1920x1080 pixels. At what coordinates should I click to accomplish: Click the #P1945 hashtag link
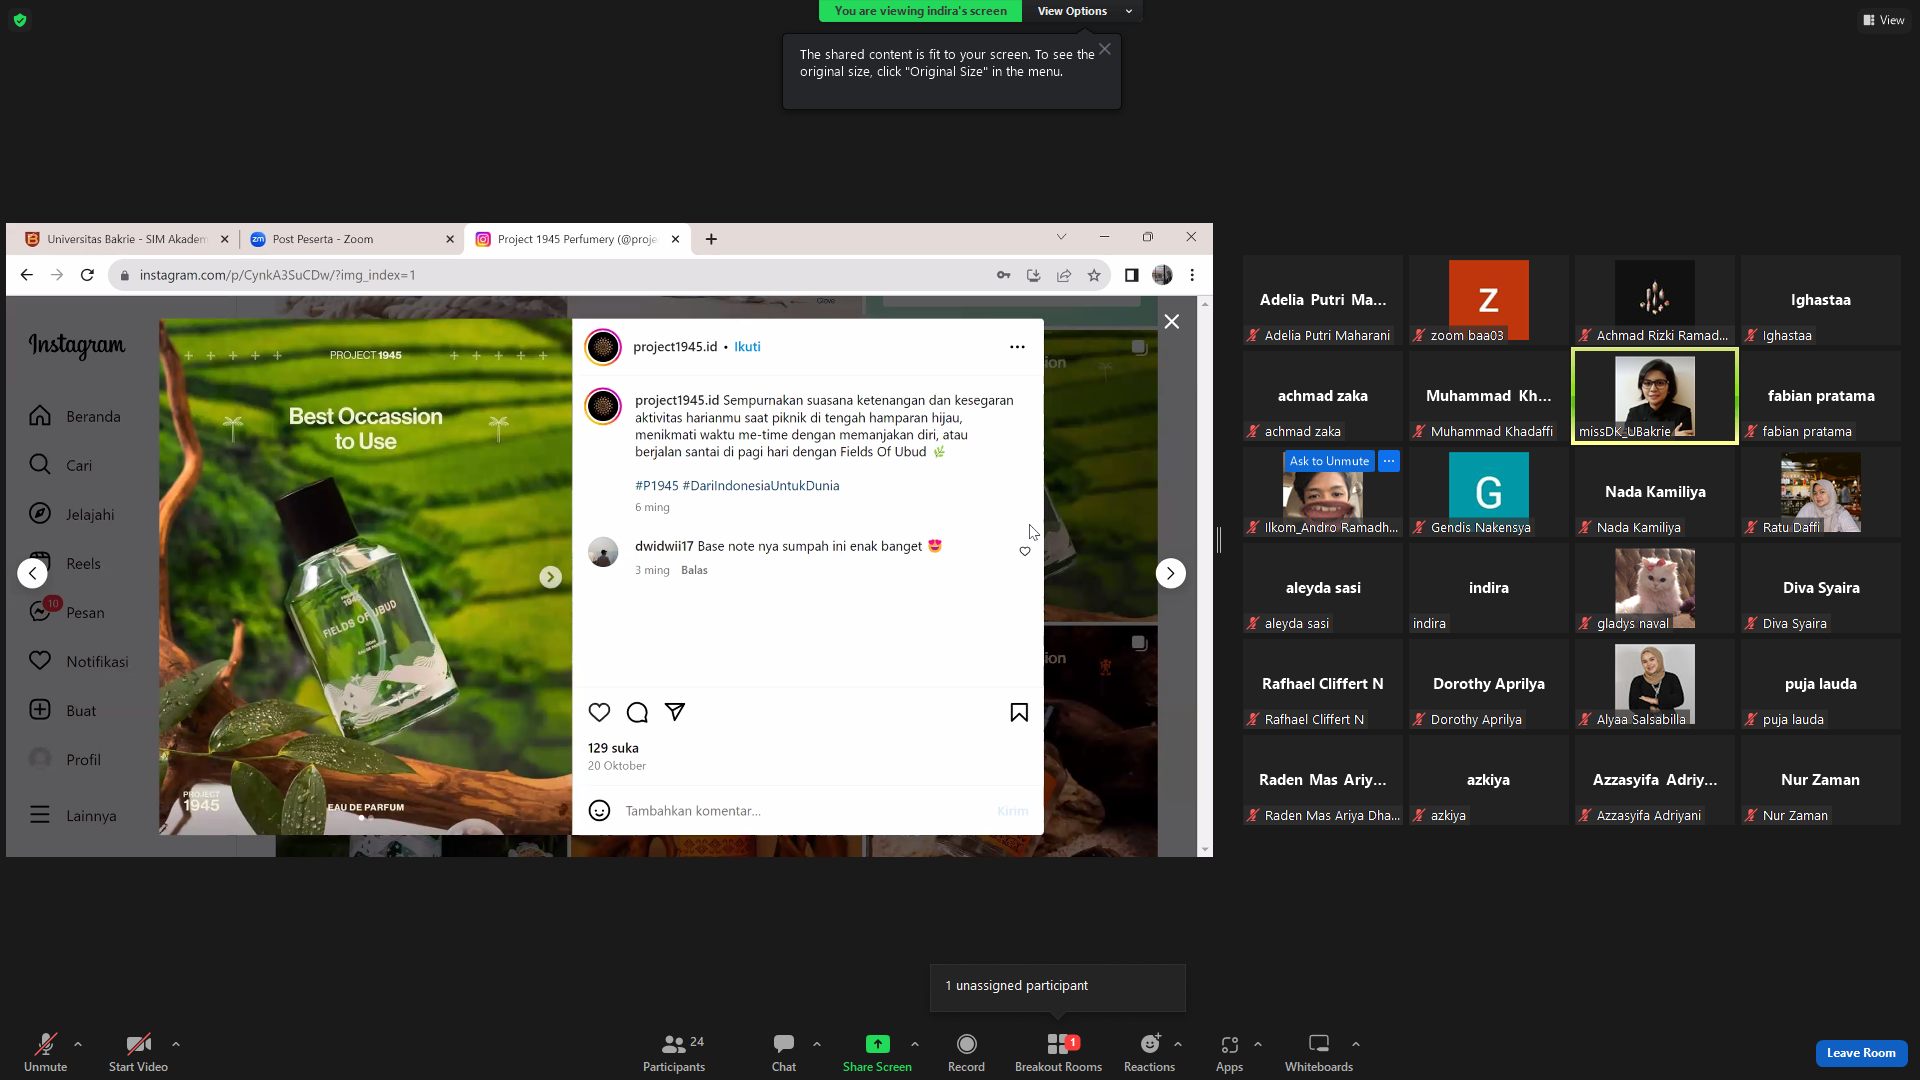[x=656, y=485]
